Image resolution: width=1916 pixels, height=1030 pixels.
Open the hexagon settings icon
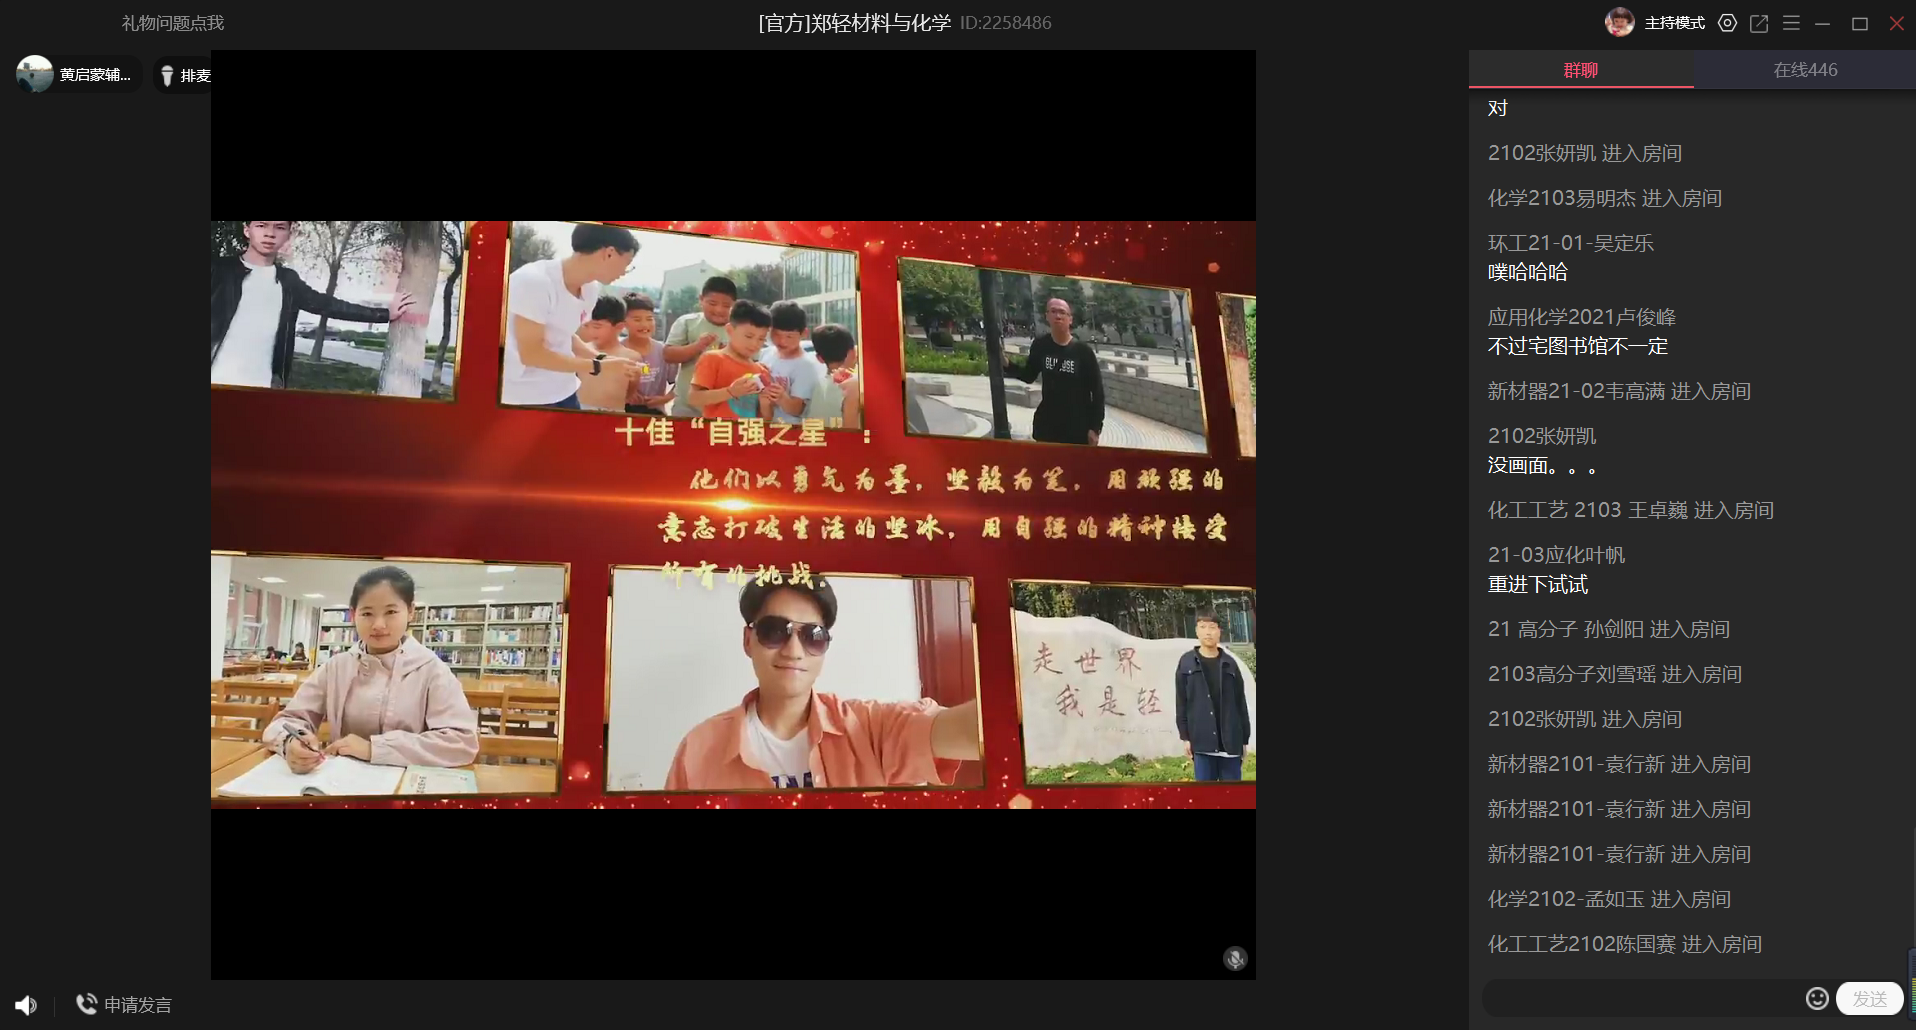click(1727, 23)
